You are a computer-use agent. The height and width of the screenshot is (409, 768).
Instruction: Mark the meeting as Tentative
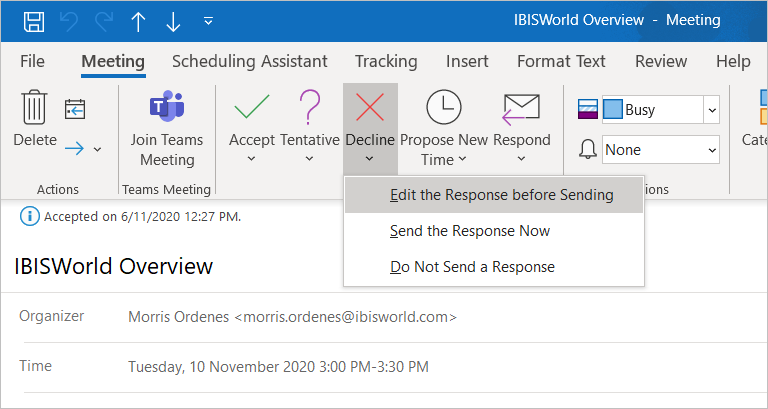pyautogui.click(x=311, y=108)
